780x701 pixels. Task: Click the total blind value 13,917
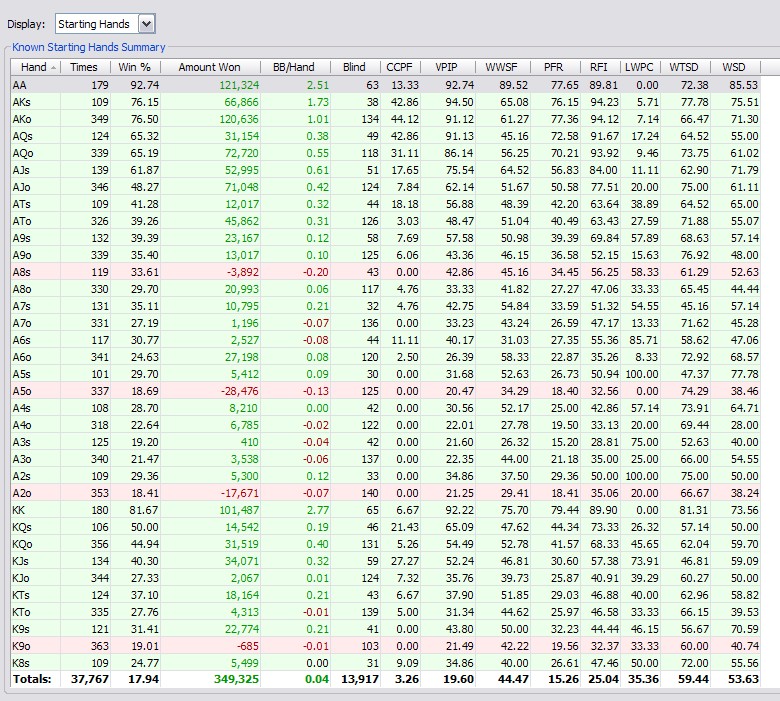tap(360, 679)
